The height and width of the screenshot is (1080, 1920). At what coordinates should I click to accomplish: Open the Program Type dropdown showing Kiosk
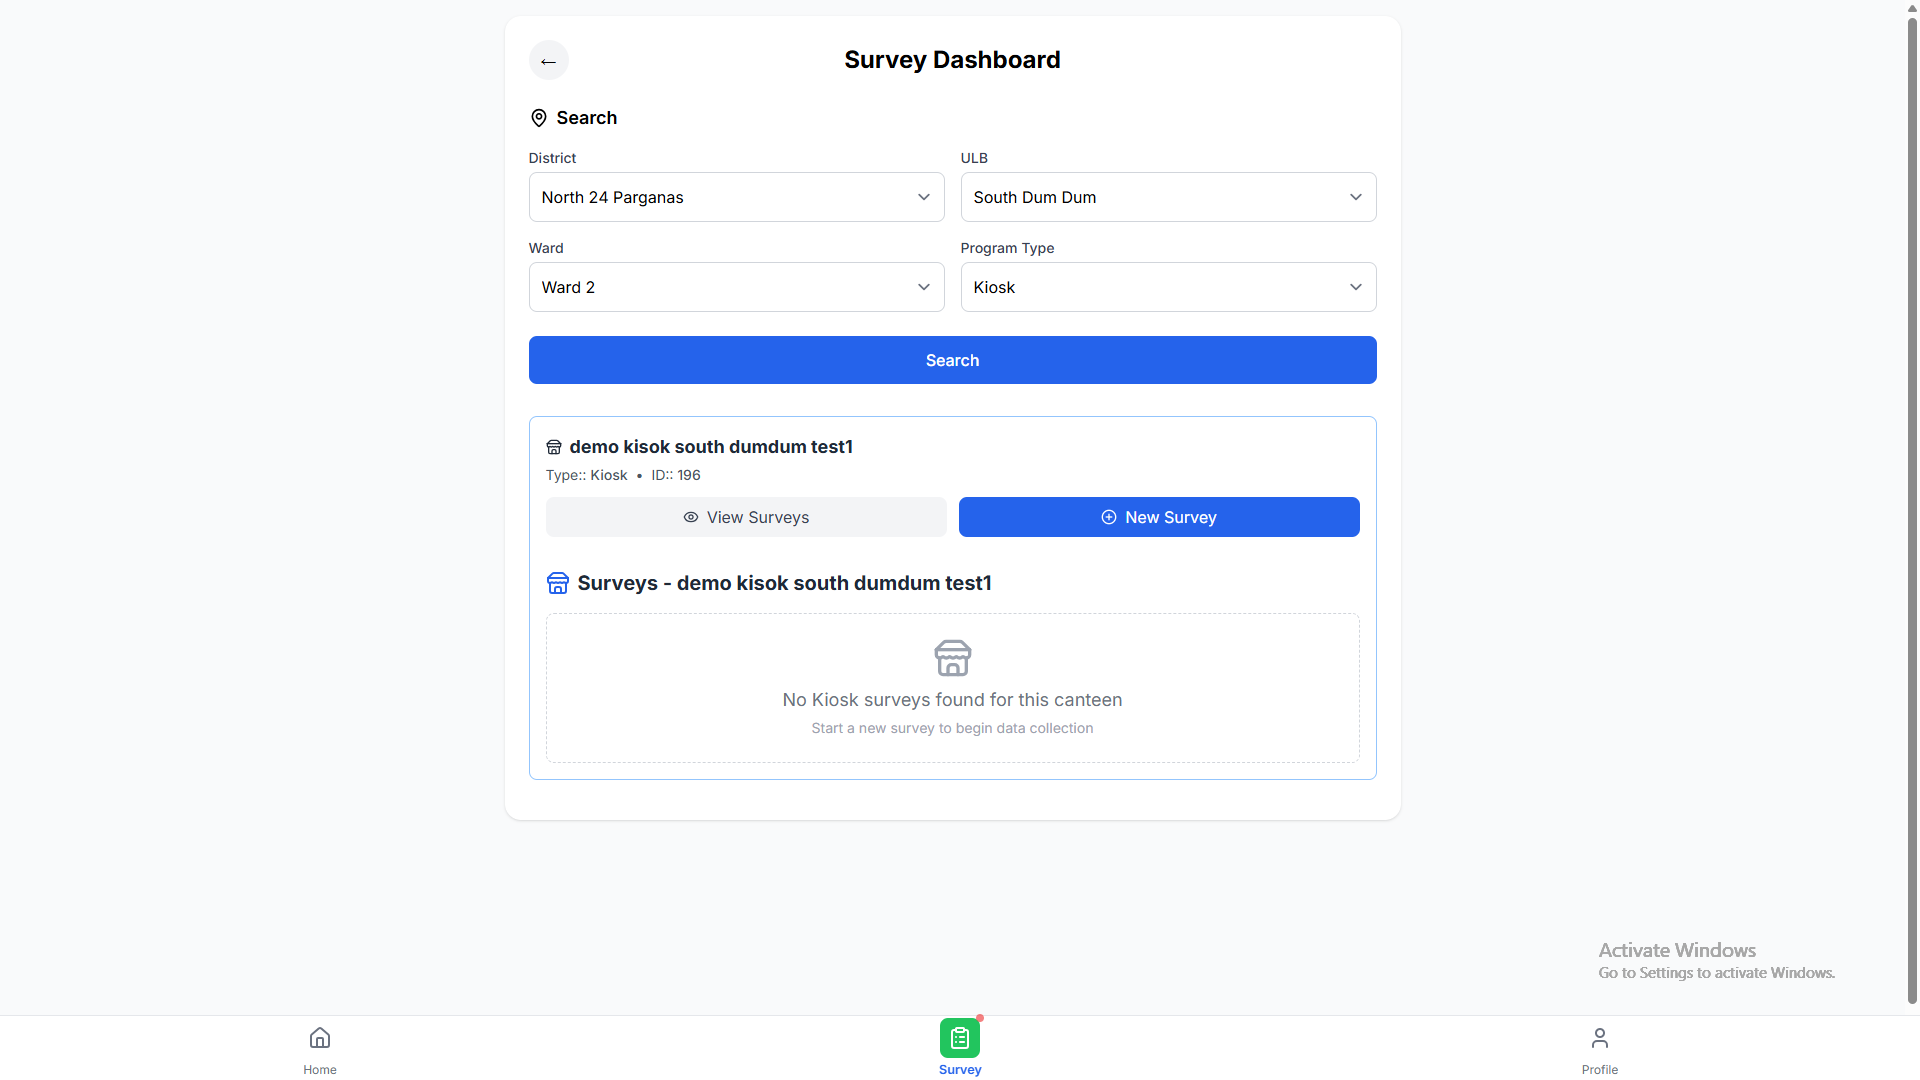(x=1168, y=287)
